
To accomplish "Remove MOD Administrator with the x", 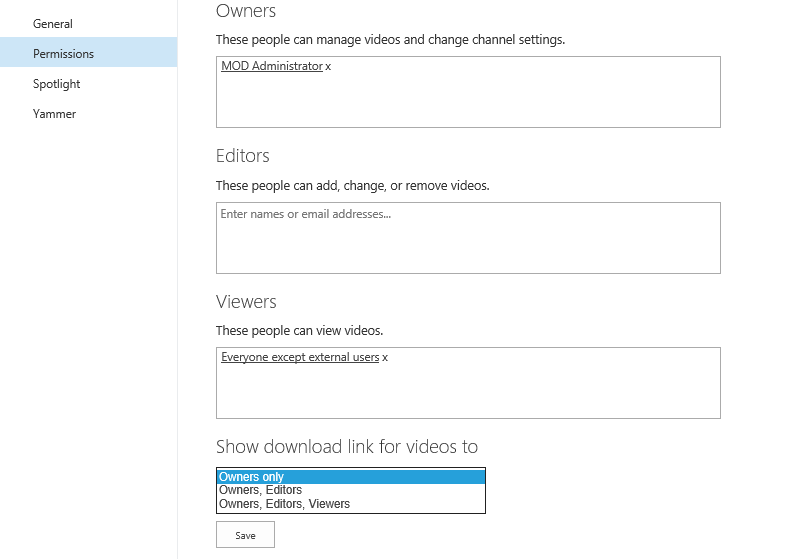I will tap(329, 67).
